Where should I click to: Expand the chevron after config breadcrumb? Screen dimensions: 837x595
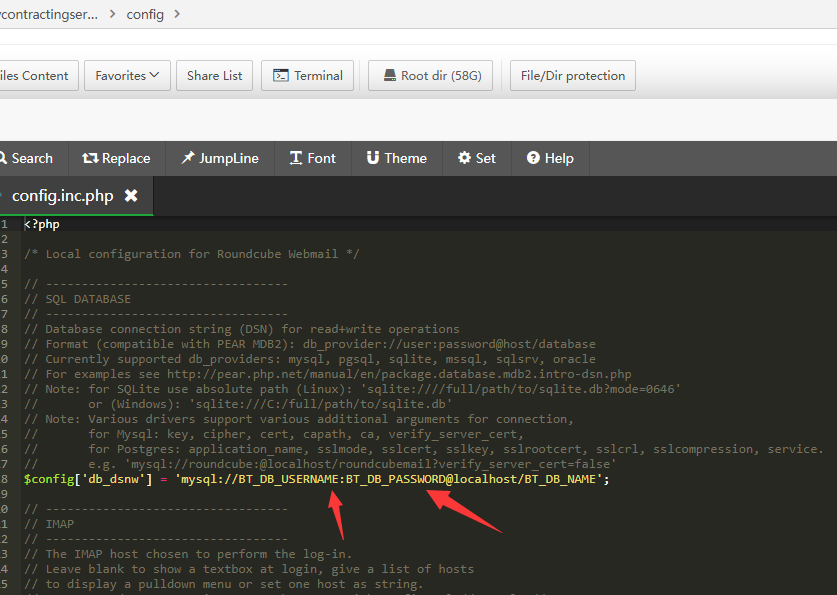point(177,14)
